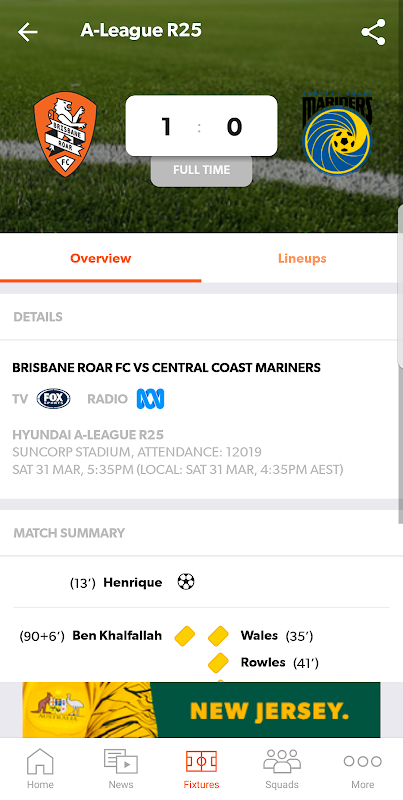Screen dimensions: 403x800
Task: Click the vertical scrollbar on right edge
Action: 400,286
